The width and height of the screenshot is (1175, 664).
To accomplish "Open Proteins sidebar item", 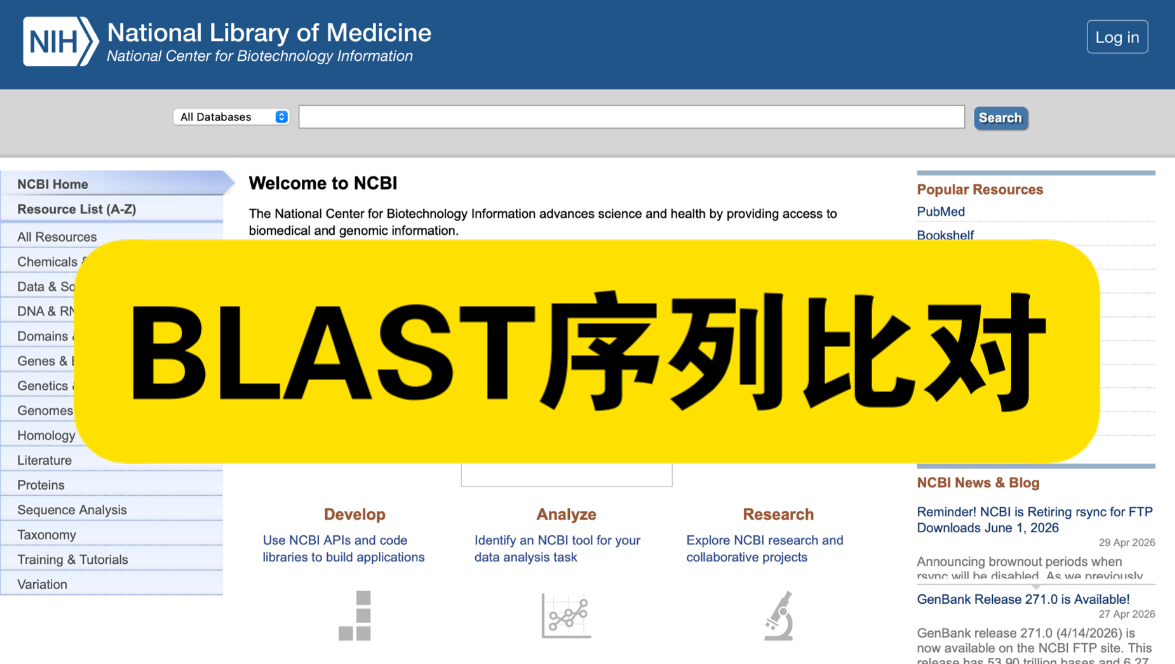I will click(x=112, y=485).
